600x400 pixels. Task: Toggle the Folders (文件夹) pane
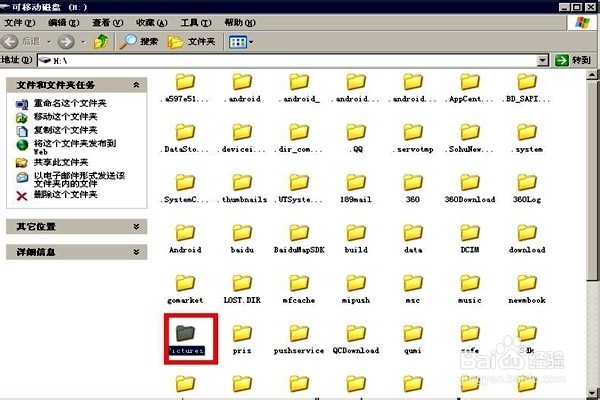pos(191,41)
